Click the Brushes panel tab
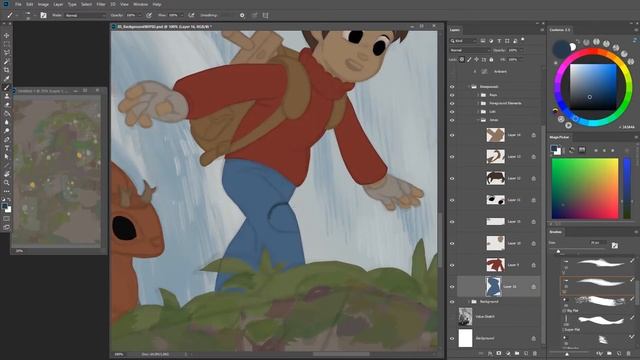This screenshot has height=360, width=640. tap(556, 232)
